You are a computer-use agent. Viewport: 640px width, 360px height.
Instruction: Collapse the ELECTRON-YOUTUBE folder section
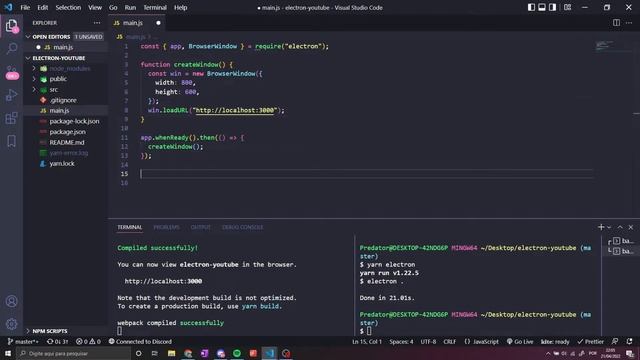[x=28, y=58]
